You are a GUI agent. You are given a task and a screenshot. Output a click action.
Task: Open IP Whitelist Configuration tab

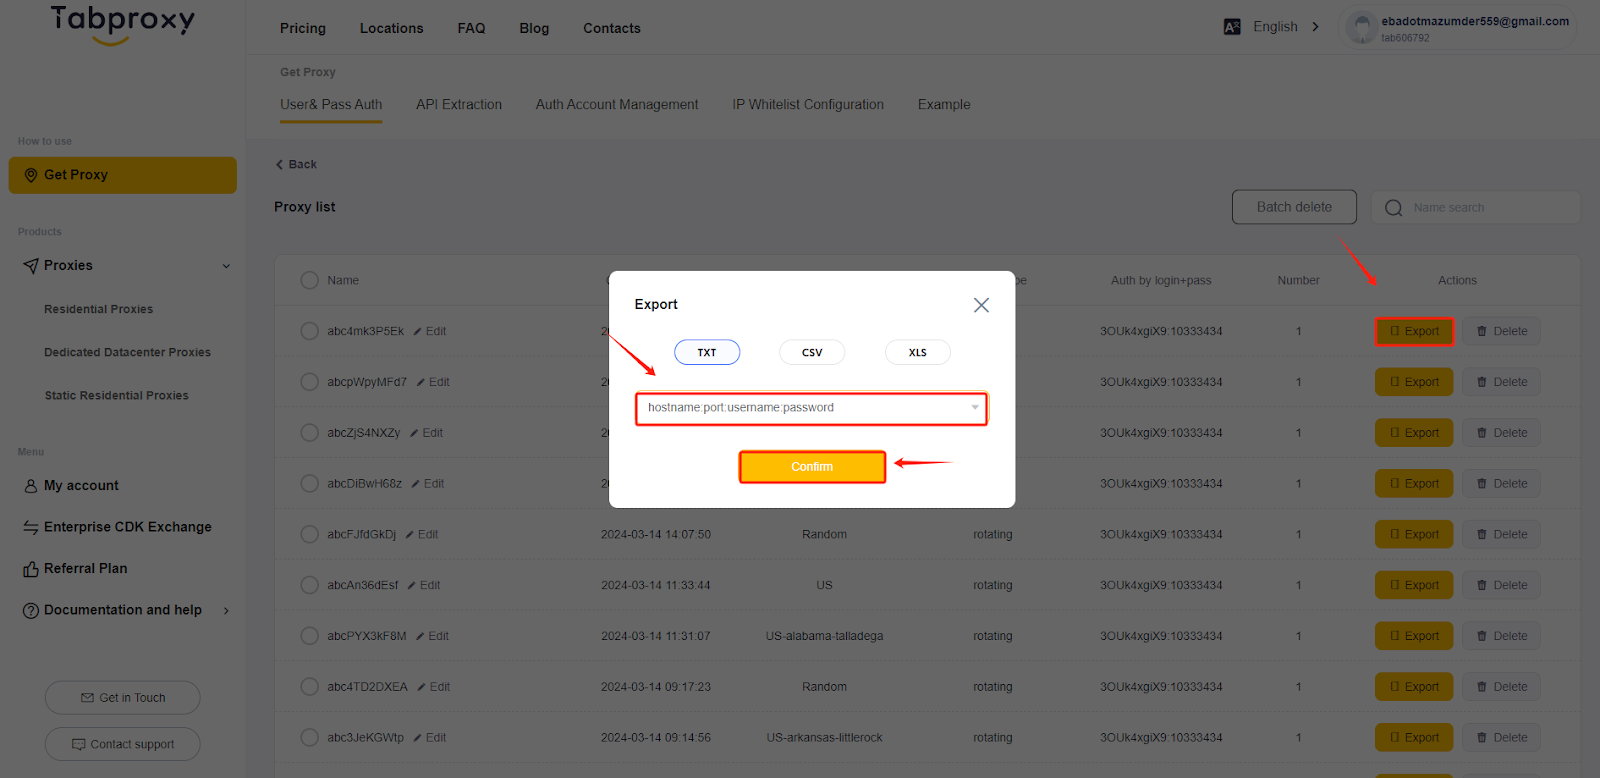click(808, 104)
